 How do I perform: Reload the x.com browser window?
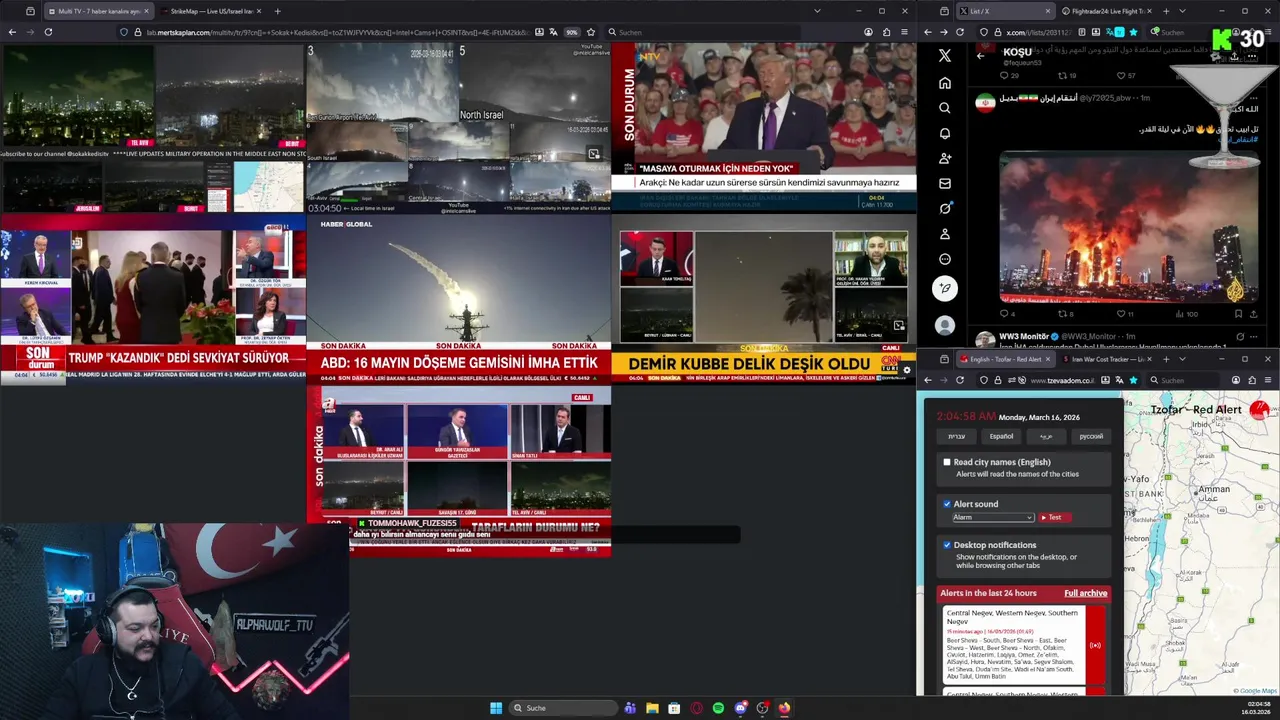click(x=960, y=32)
